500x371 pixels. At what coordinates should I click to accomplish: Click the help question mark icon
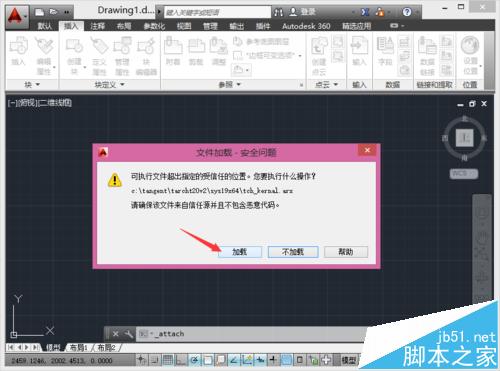(x=406, y=12)
